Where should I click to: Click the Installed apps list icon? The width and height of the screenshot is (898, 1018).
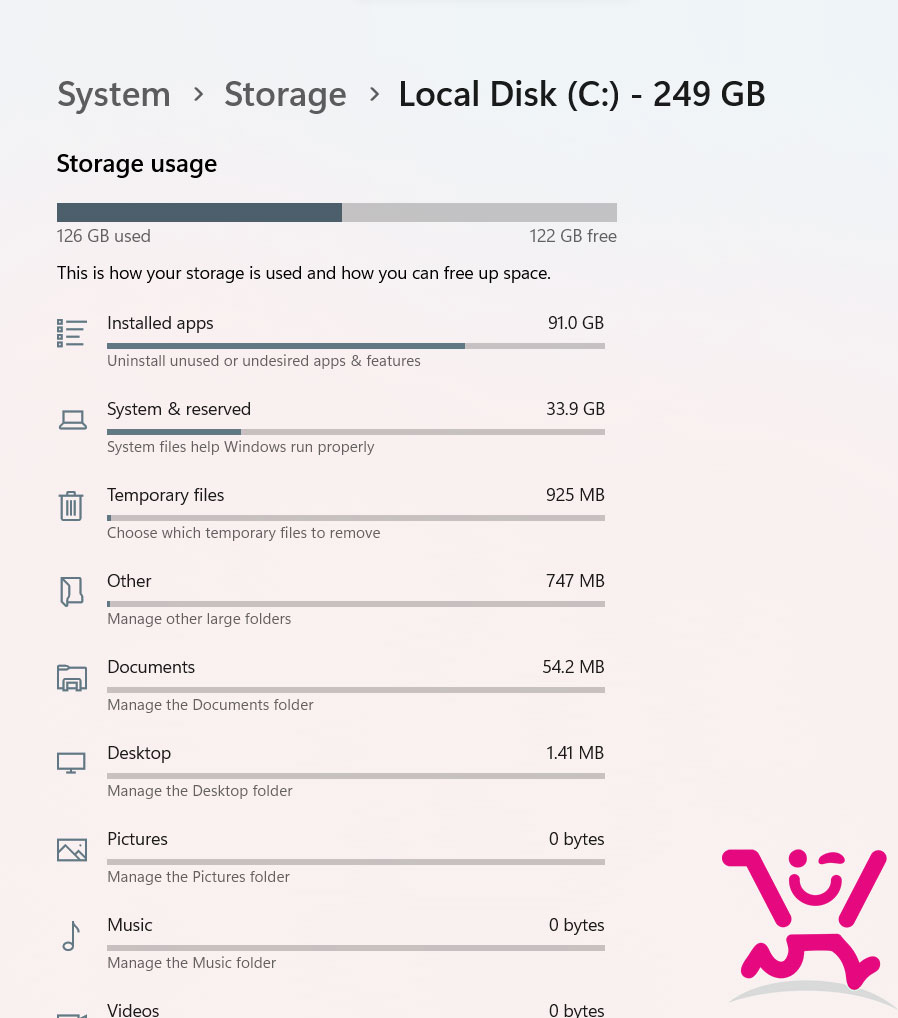click(x=71, y=333)
